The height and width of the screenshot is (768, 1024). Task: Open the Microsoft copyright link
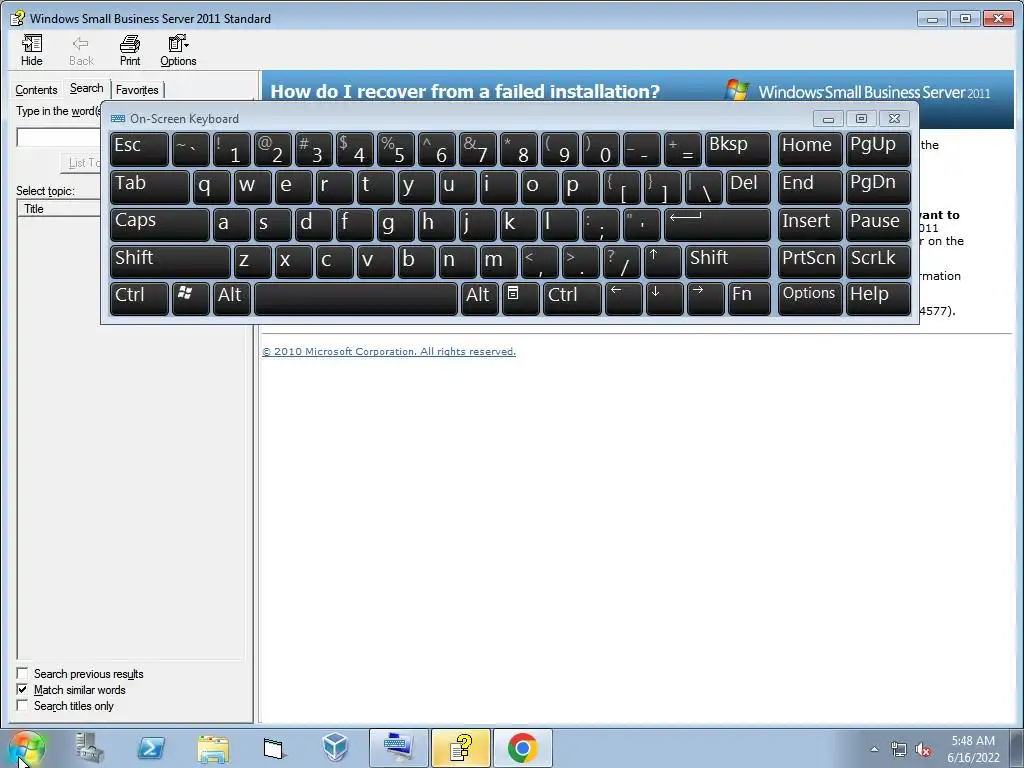click(389, 351)
